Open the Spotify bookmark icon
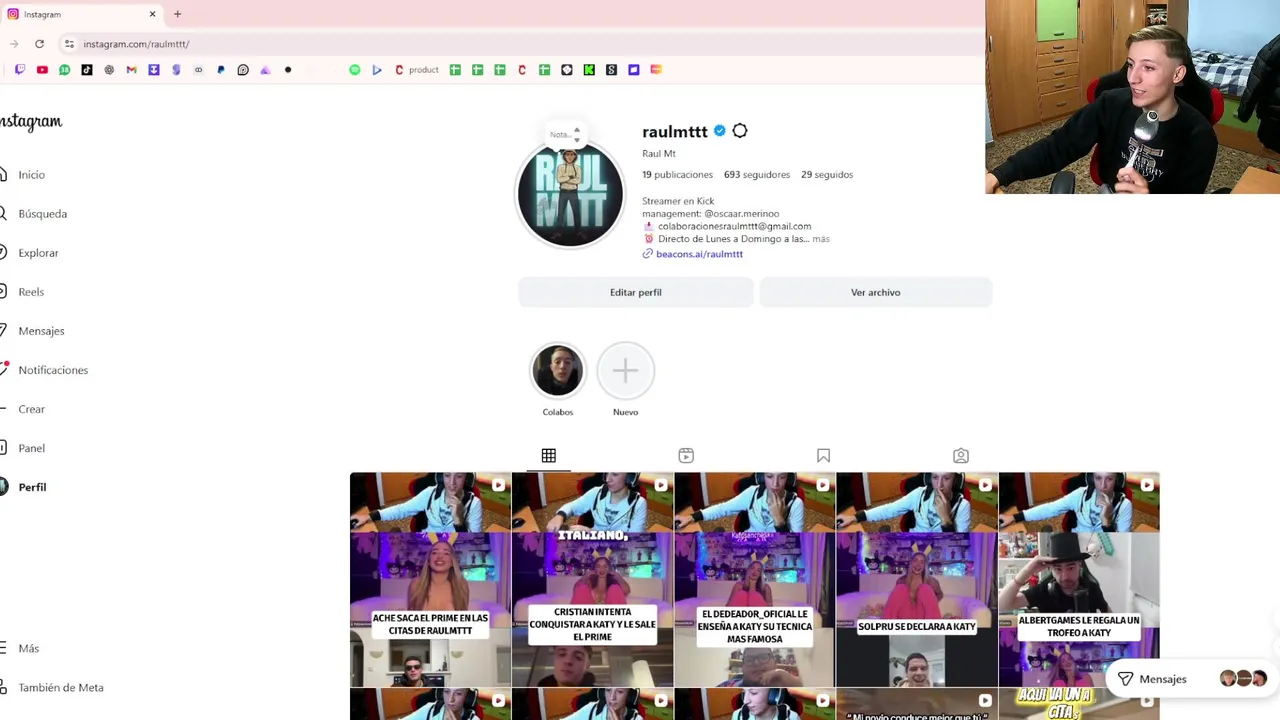This screenshot has height=720, width=1280. tap(354, 70)
